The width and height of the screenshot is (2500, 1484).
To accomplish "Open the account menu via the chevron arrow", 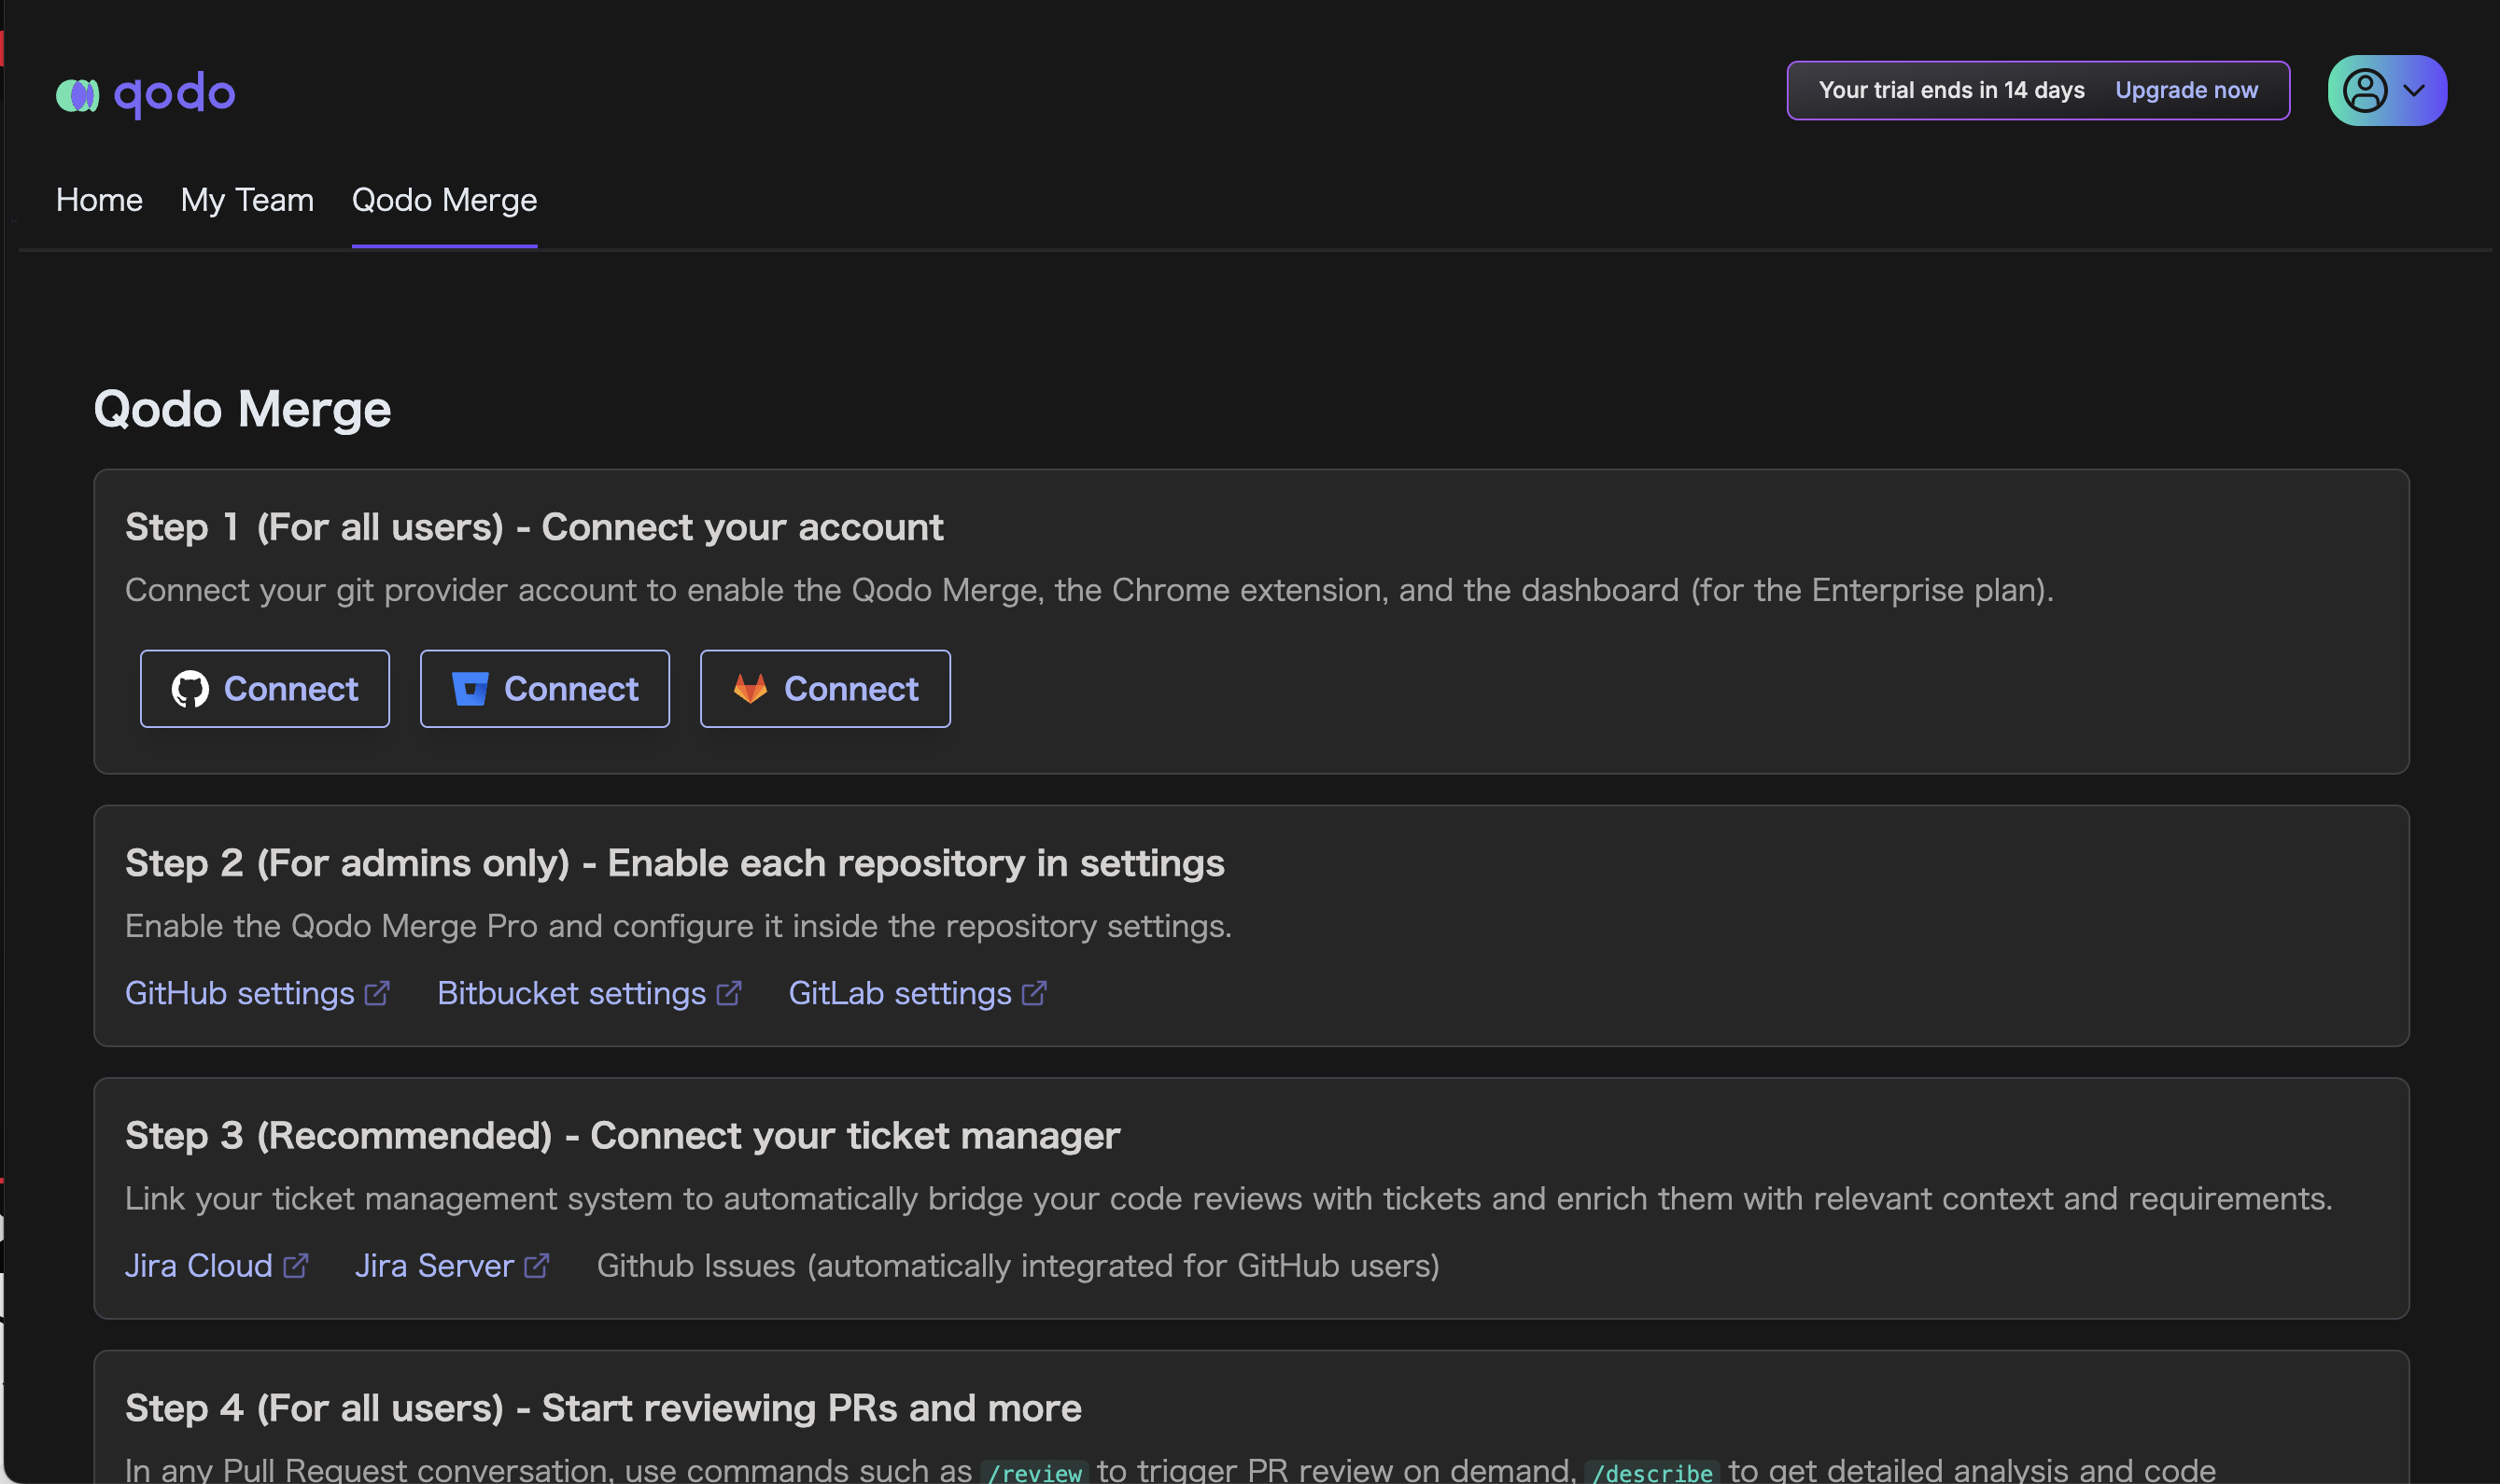I will click(x=2416, y=91).
